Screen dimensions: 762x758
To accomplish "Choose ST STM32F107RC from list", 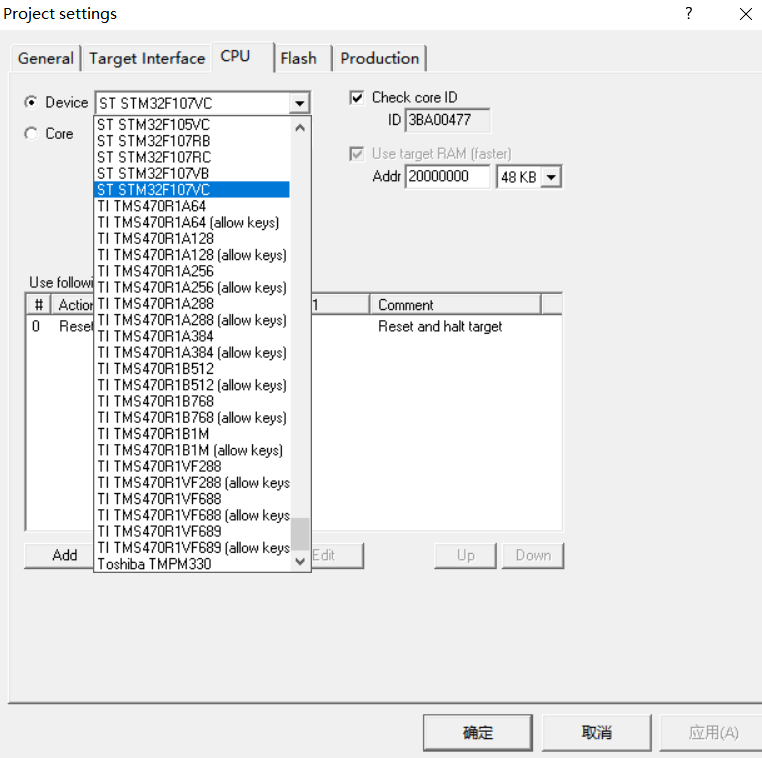I will 192,157.
